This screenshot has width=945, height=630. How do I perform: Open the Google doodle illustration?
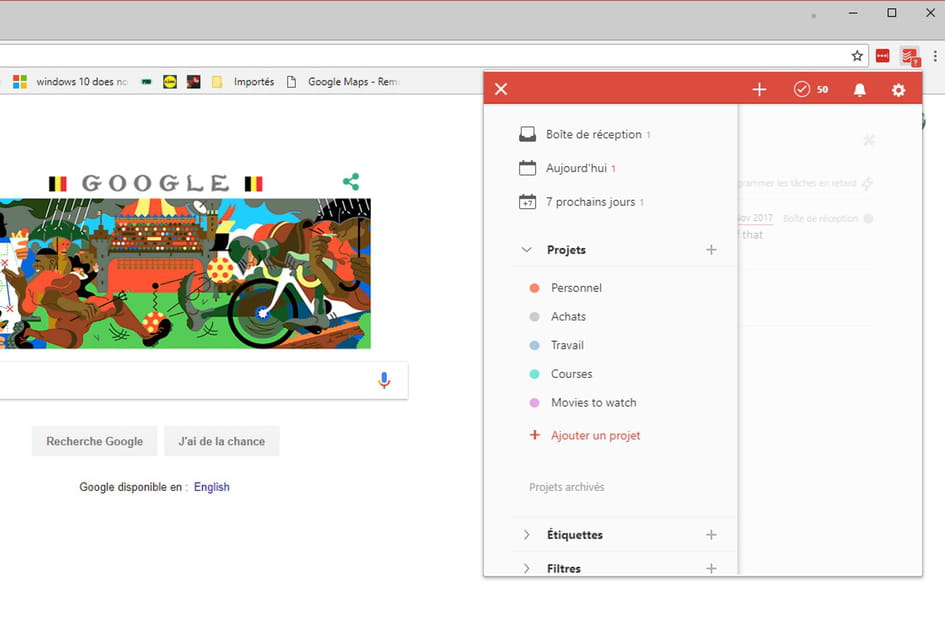tap(185, 273)
